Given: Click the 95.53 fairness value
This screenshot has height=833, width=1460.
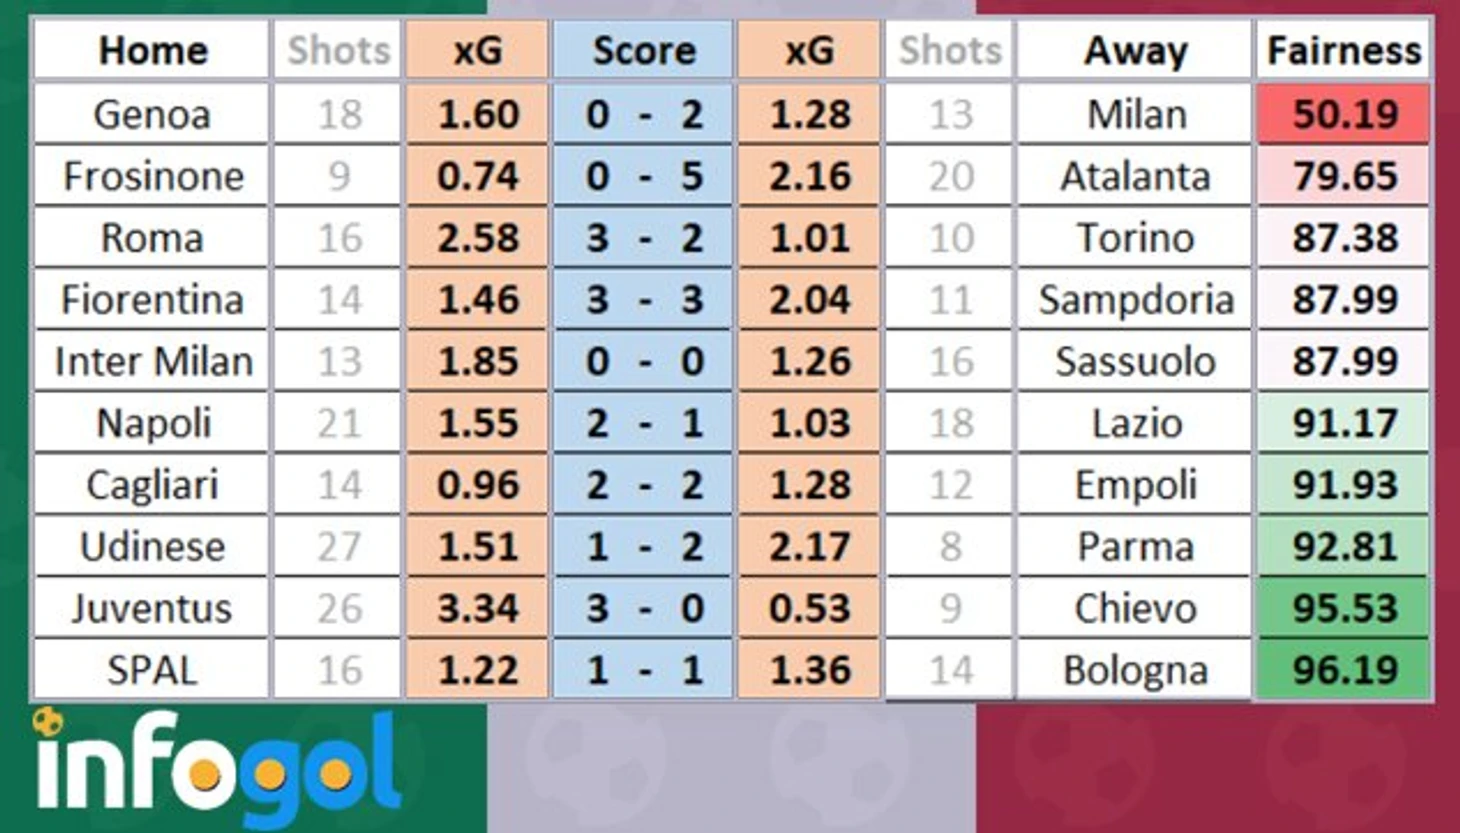Looking at the screenshot, I should pos(1343,608).
